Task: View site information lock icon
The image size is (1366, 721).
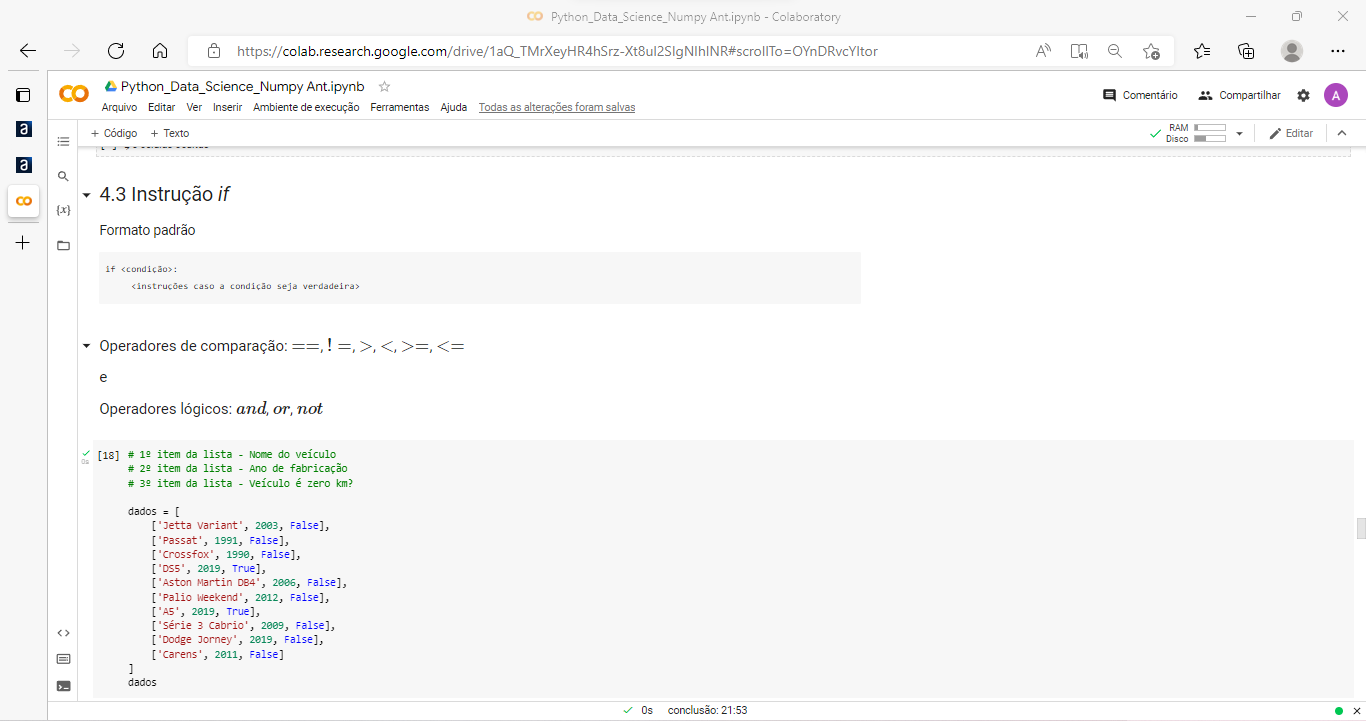Action: [213, 51]
